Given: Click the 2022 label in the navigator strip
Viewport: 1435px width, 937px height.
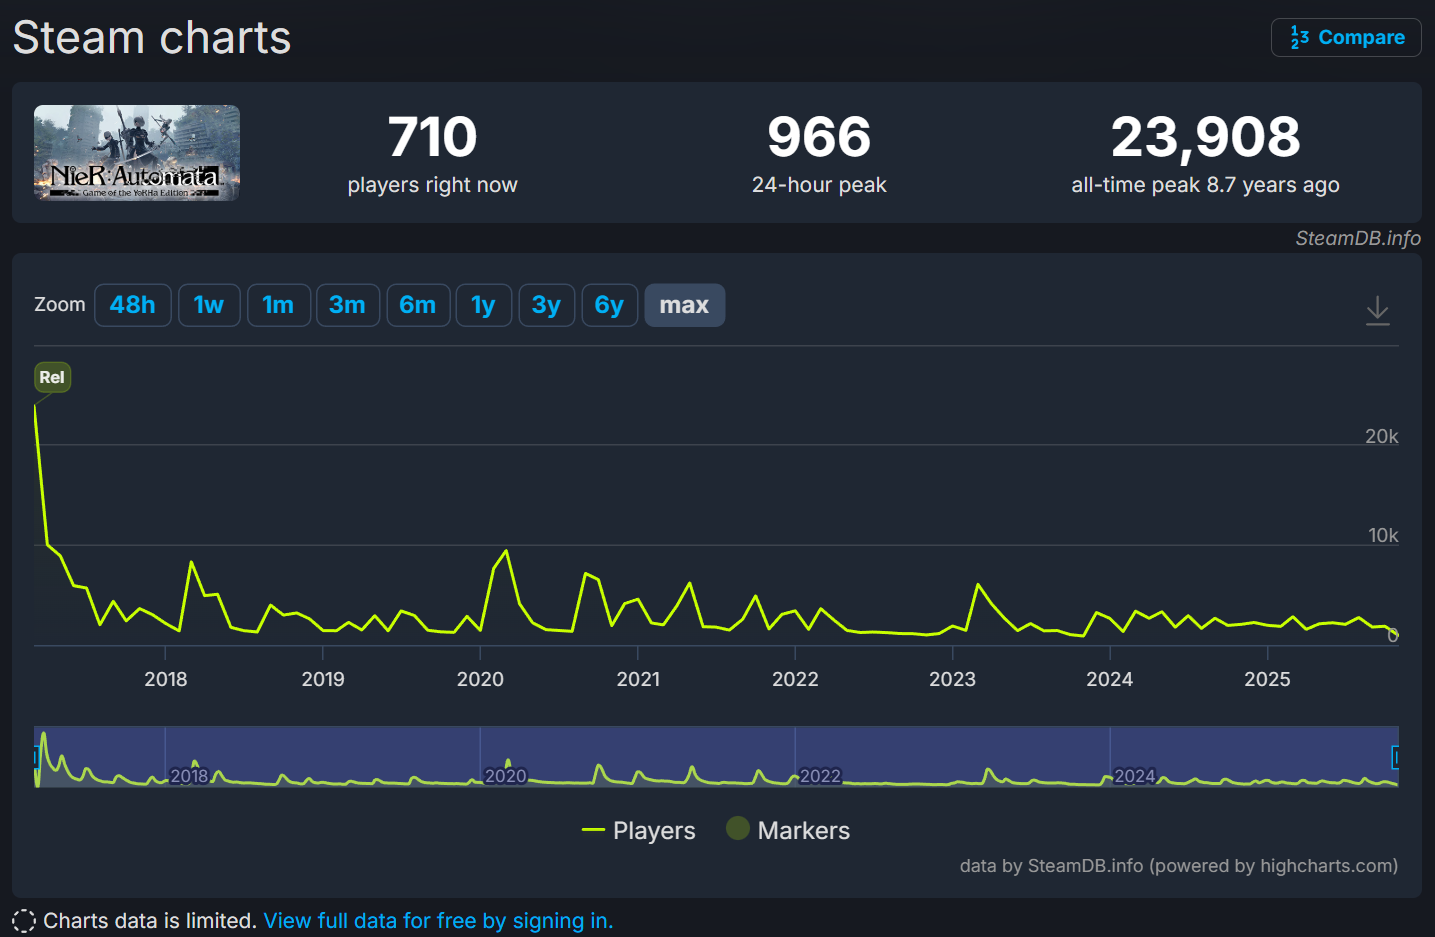Looking at the screenshot, I should click(x=820, y=776).
